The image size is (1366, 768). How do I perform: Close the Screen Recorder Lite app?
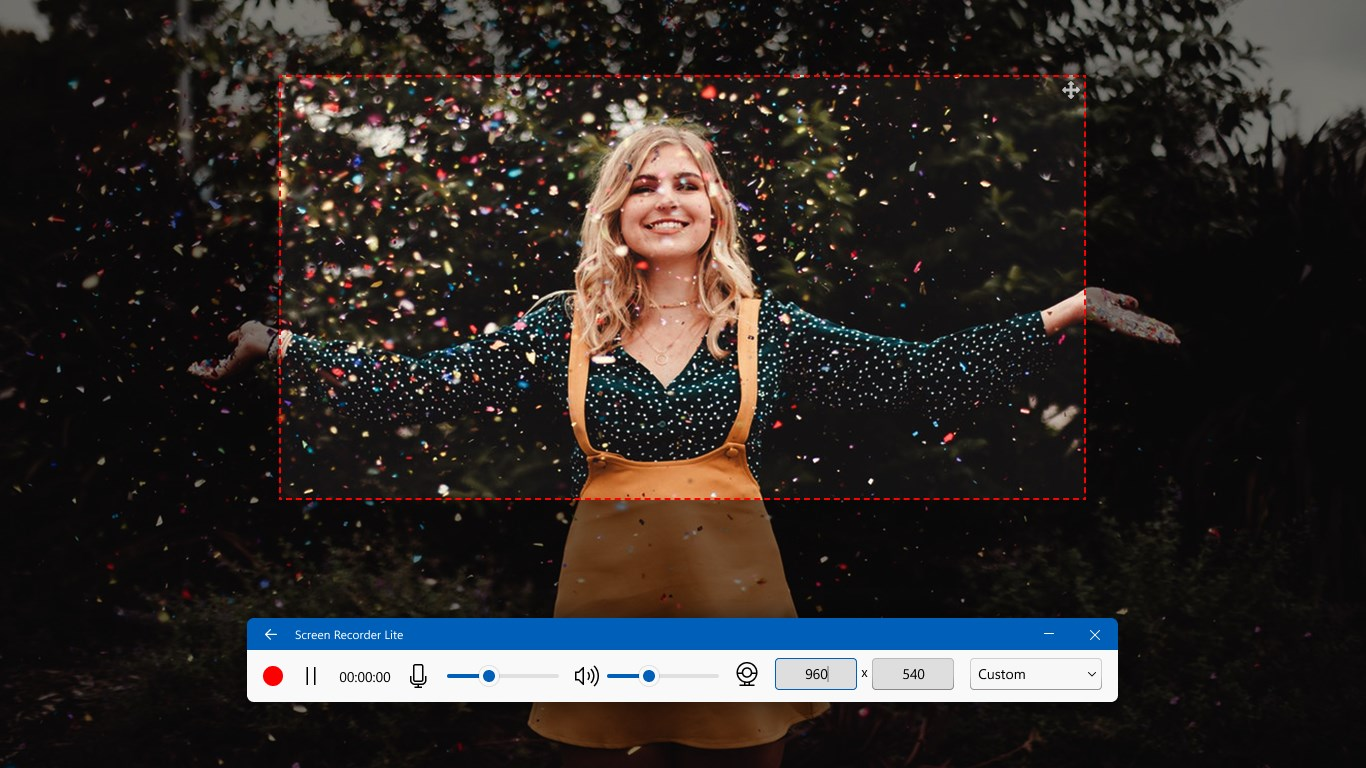tap(1095, 634)
